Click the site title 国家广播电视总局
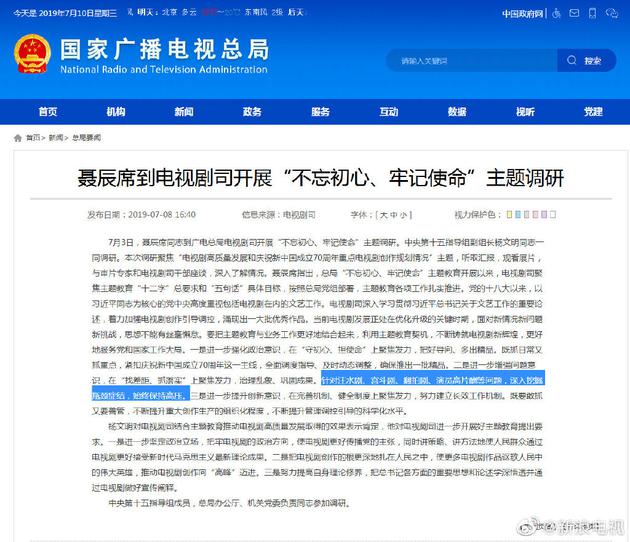 coord(164,49)
